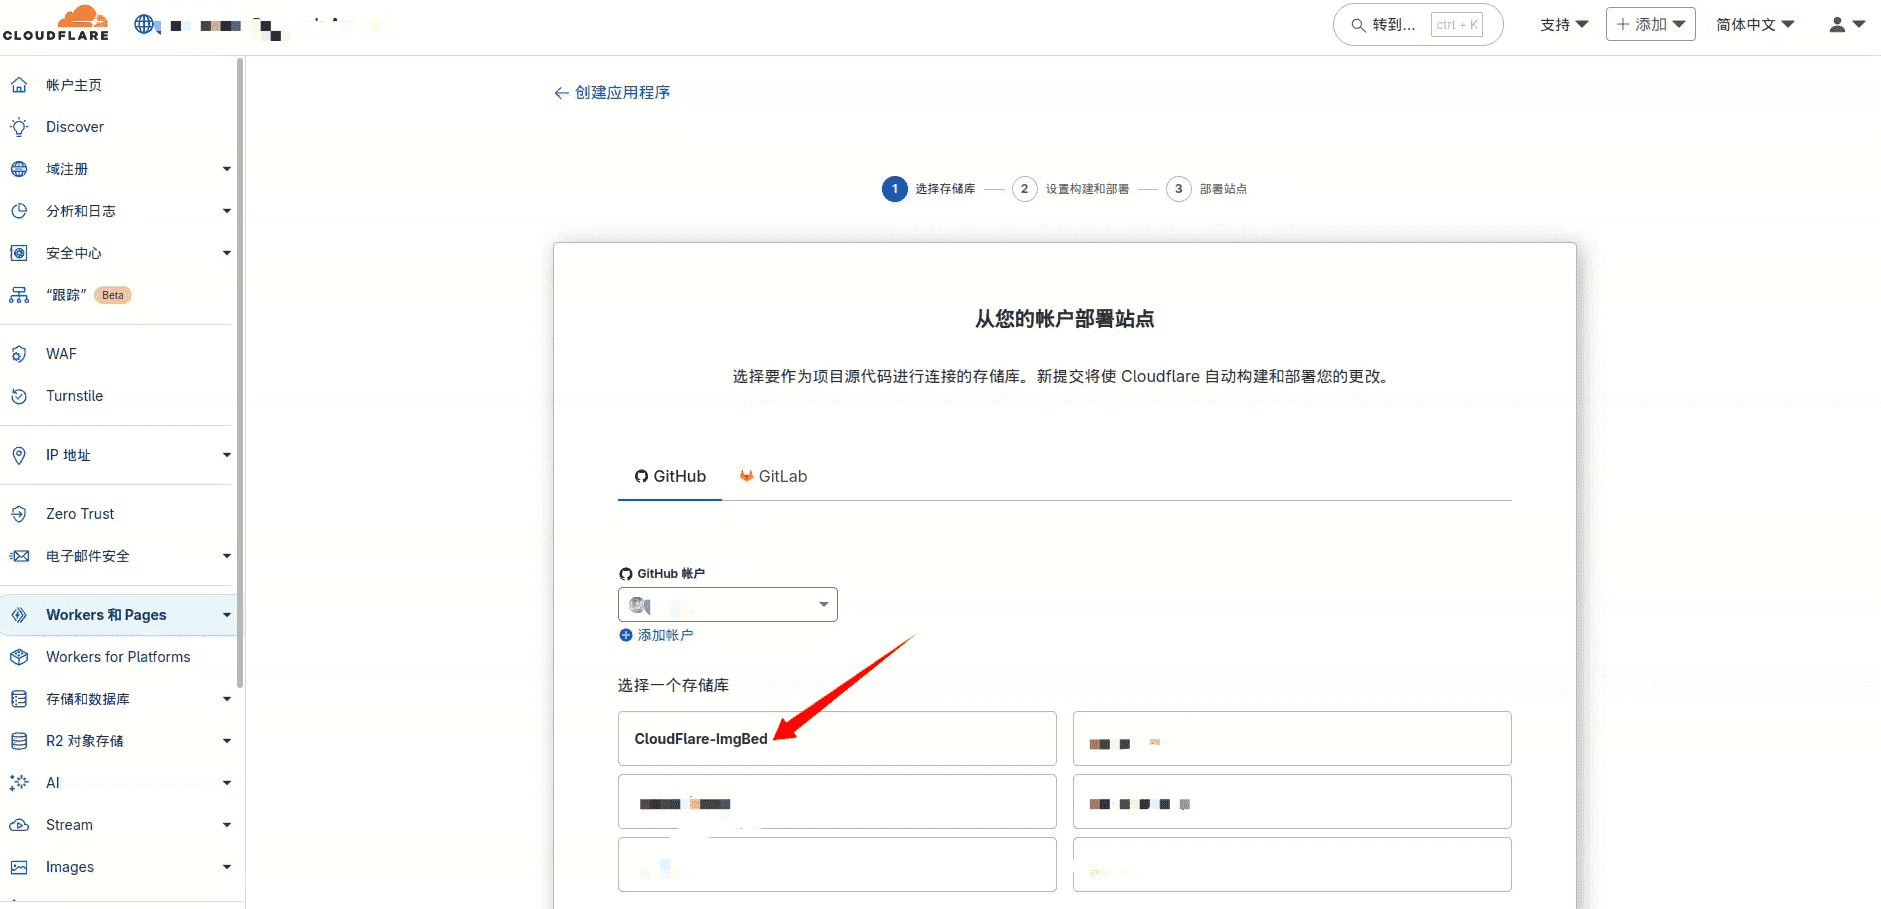Viewport: 1881px width, 909px height.
Task: Click the location pin icon for IP 地址
Action: (19, 455)
